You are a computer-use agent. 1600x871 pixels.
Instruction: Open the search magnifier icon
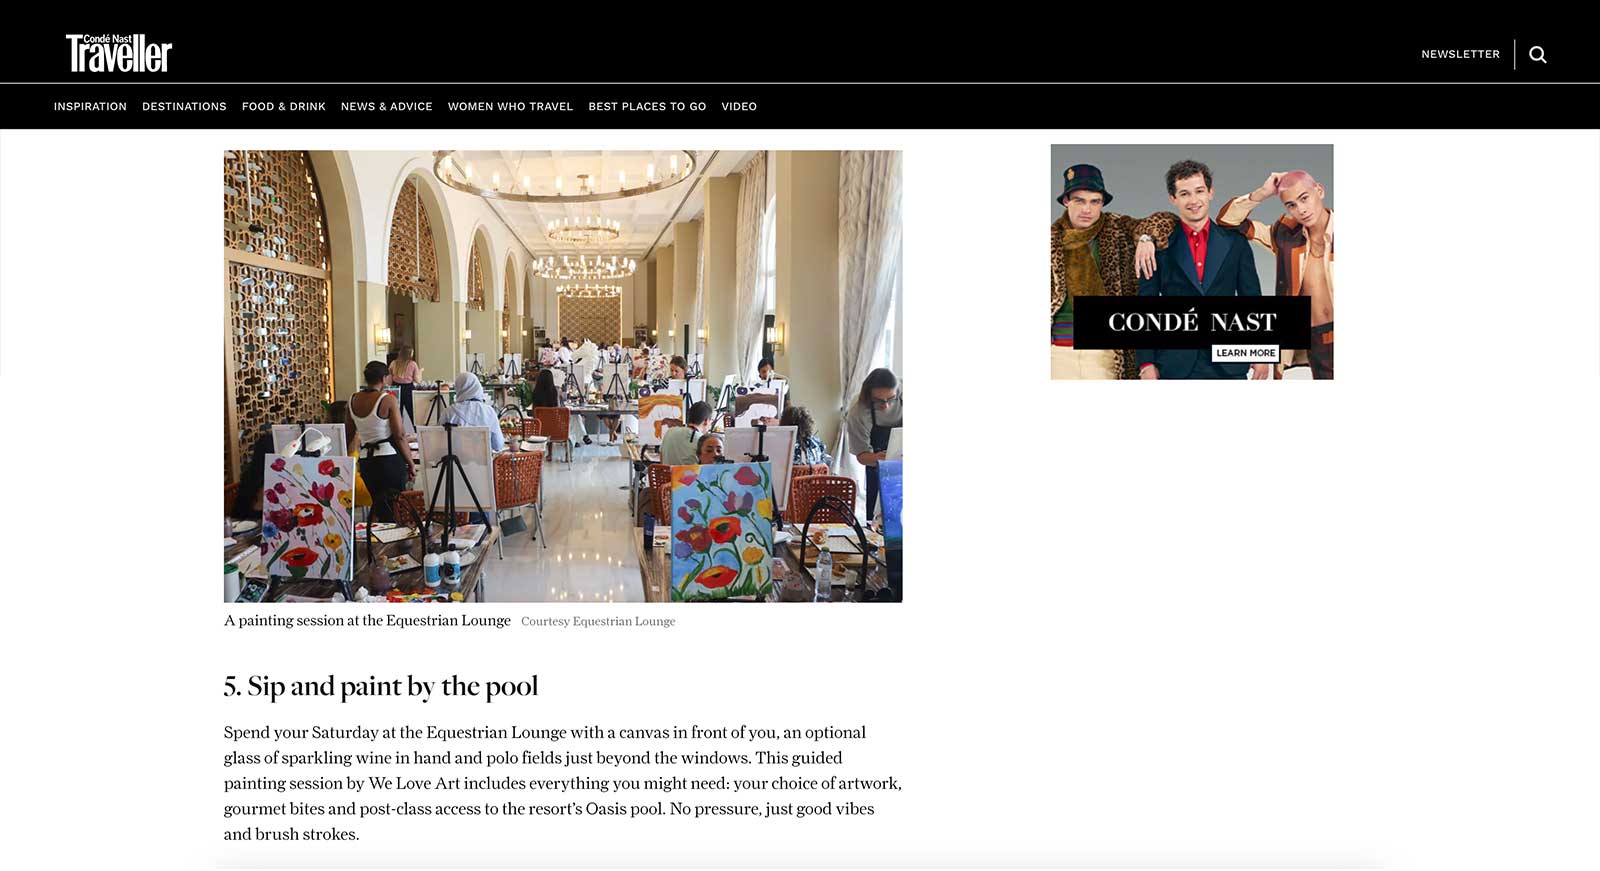click(1538, 55)
